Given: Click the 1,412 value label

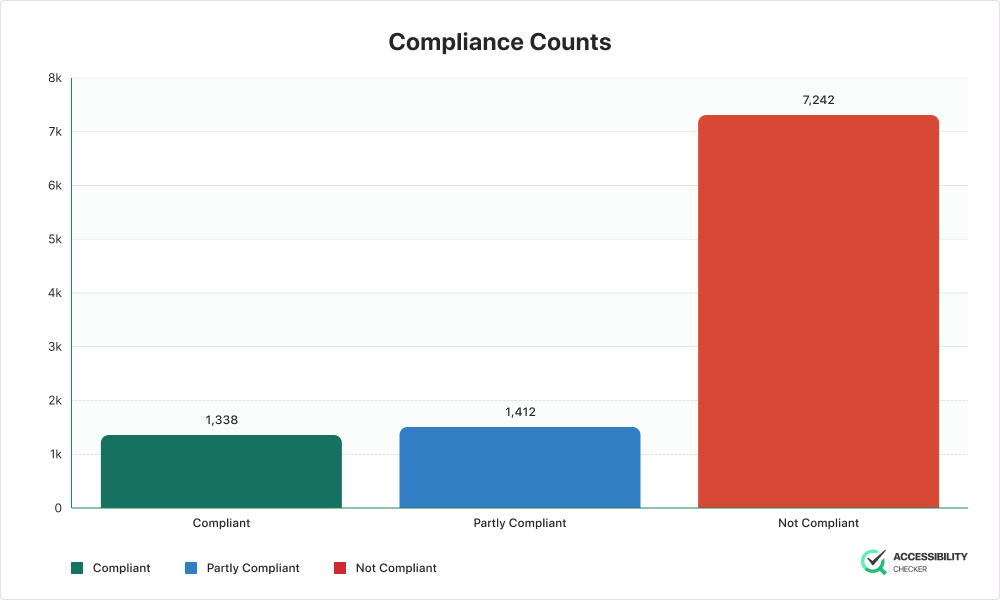Looking at the screenshot, I should point(519,411).
